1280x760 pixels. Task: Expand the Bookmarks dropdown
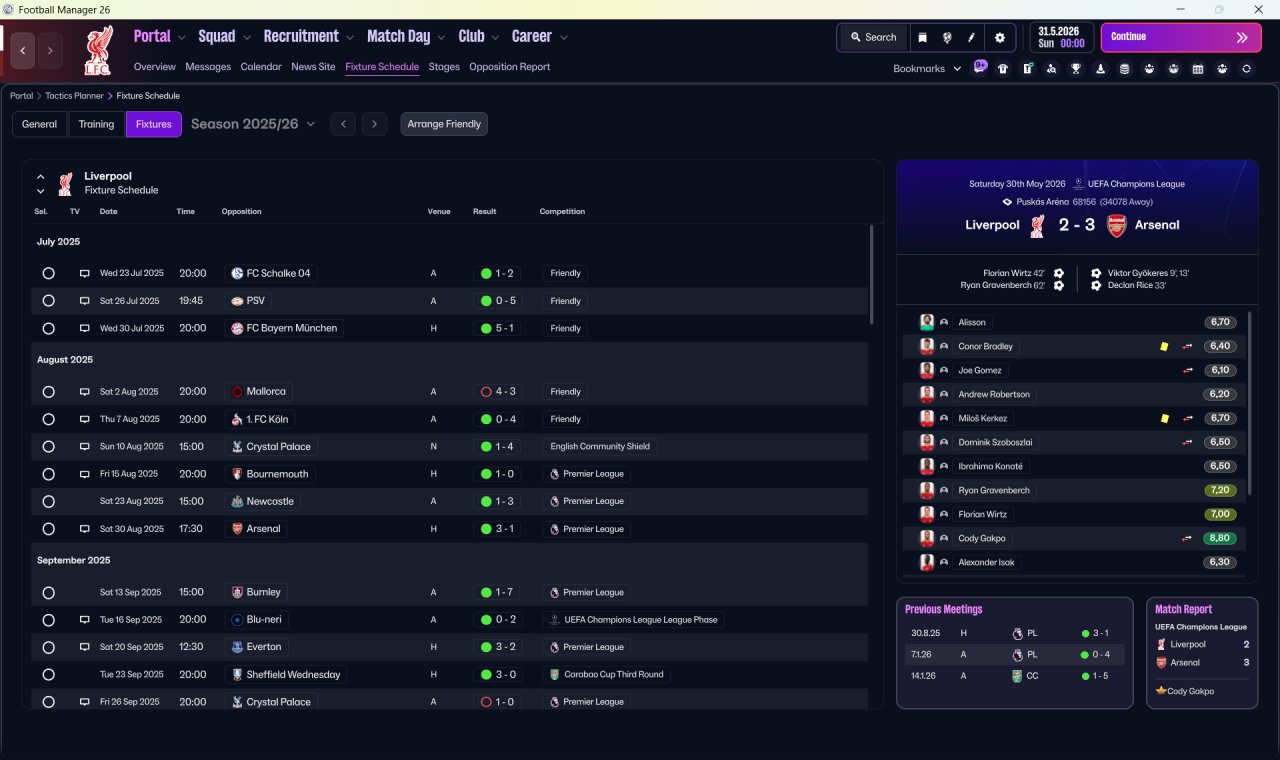coord(927,69)
